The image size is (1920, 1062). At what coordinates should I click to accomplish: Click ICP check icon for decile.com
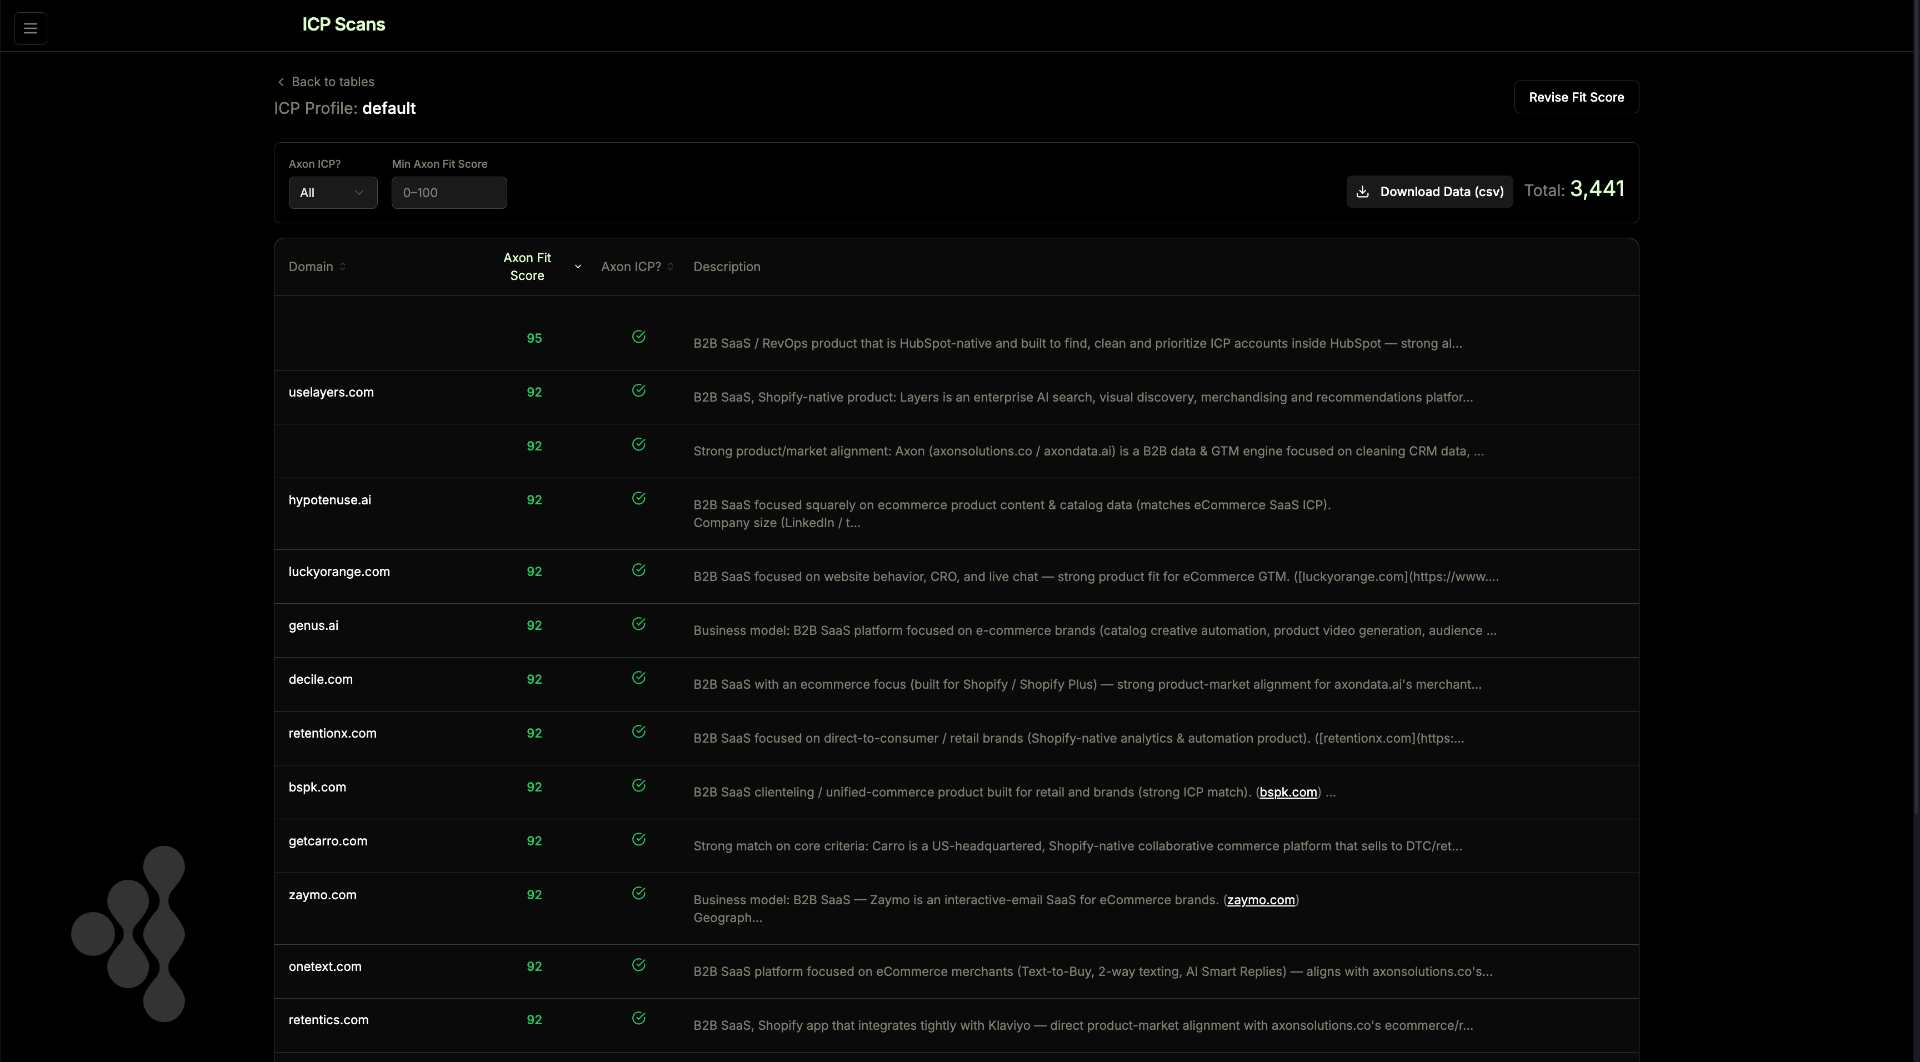[639, 678]
